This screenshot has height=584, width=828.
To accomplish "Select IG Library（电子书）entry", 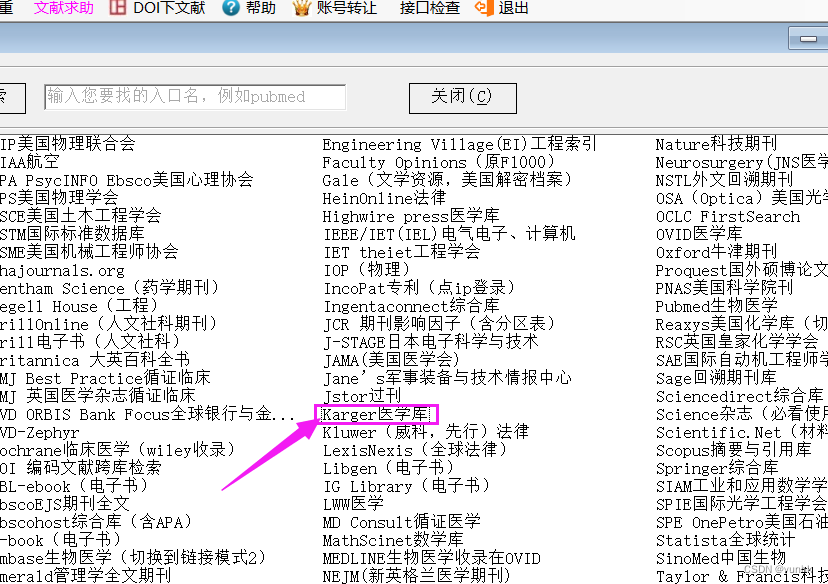I will (407, 486).
